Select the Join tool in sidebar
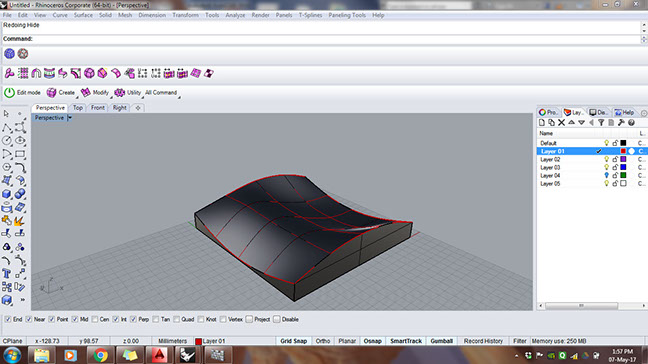The width and height of the screenshot is (648, 364). point(7,221)
